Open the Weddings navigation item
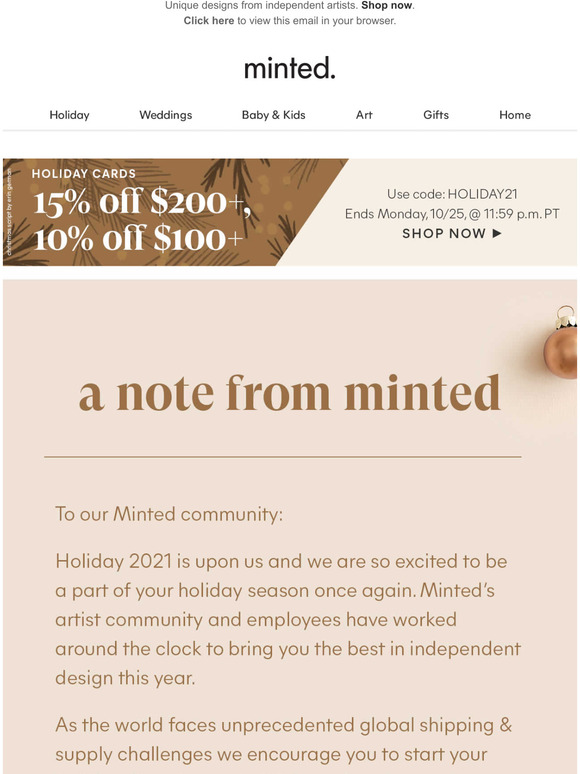Image resolution: width=580 pixels, height=774 pixels. click(165, 115)
